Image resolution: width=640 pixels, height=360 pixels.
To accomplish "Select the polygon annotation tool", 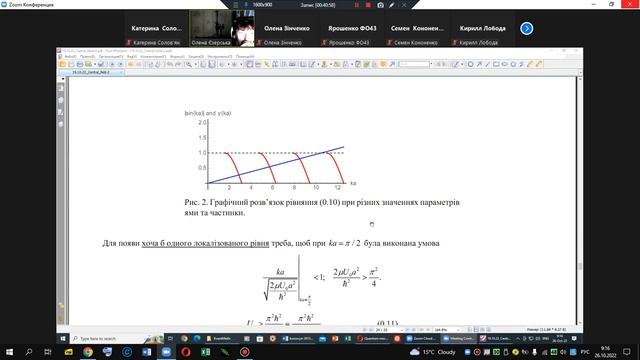I will 513,64.
